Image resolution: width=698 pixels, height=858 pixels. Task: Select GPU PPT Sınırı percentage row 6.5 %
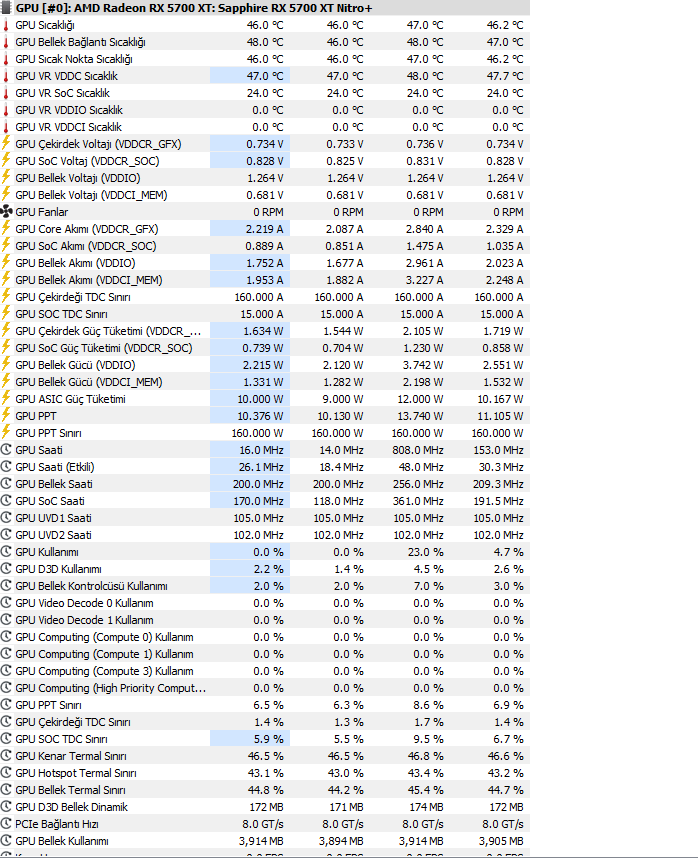265,704
